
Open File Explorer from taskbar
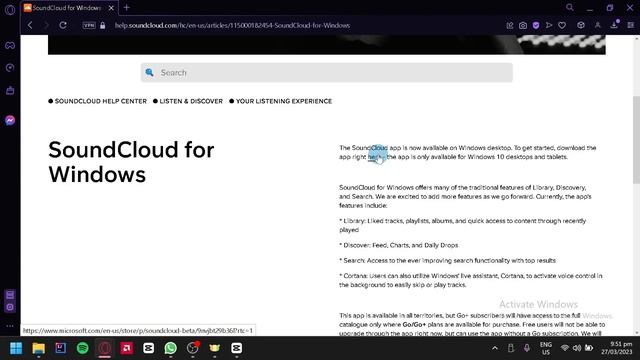click(x=38, y=348)
